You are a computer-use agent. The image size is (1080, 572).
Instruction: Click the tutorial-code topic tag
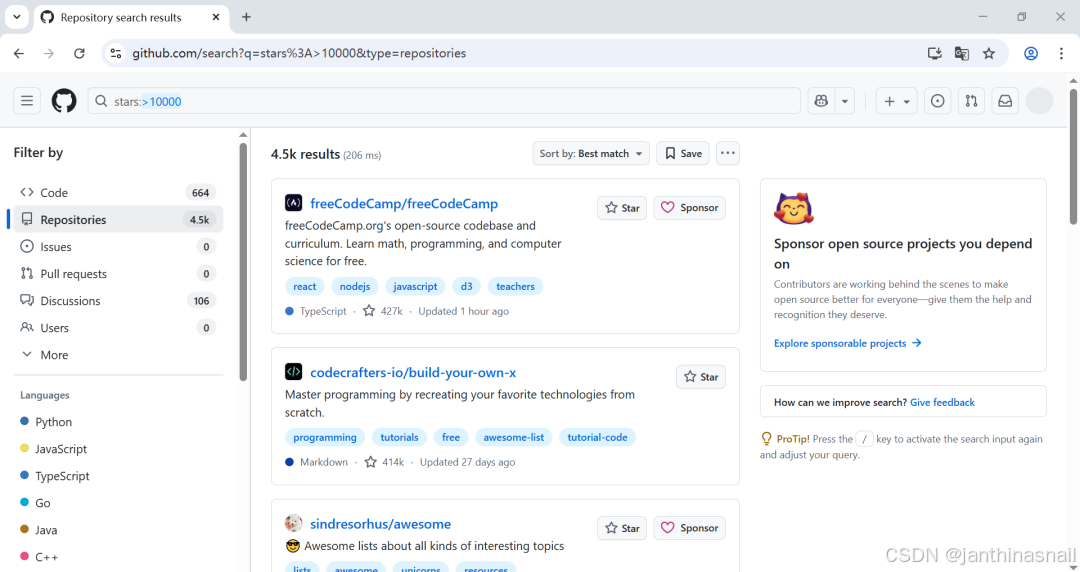point(597,437)
